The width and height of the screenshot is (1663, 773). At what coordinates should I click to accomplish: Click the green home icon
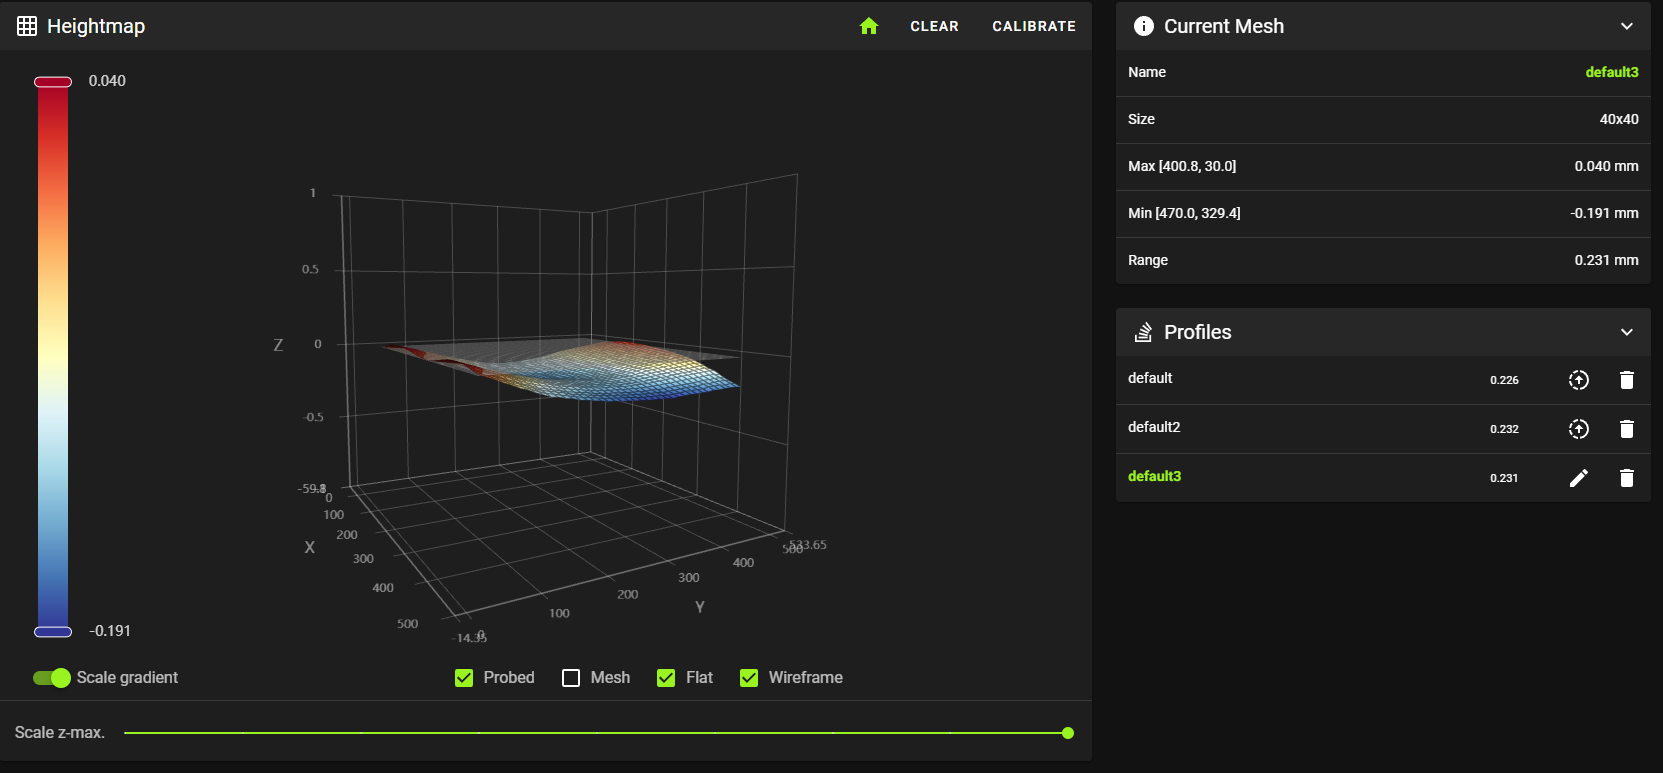point(869,26)
